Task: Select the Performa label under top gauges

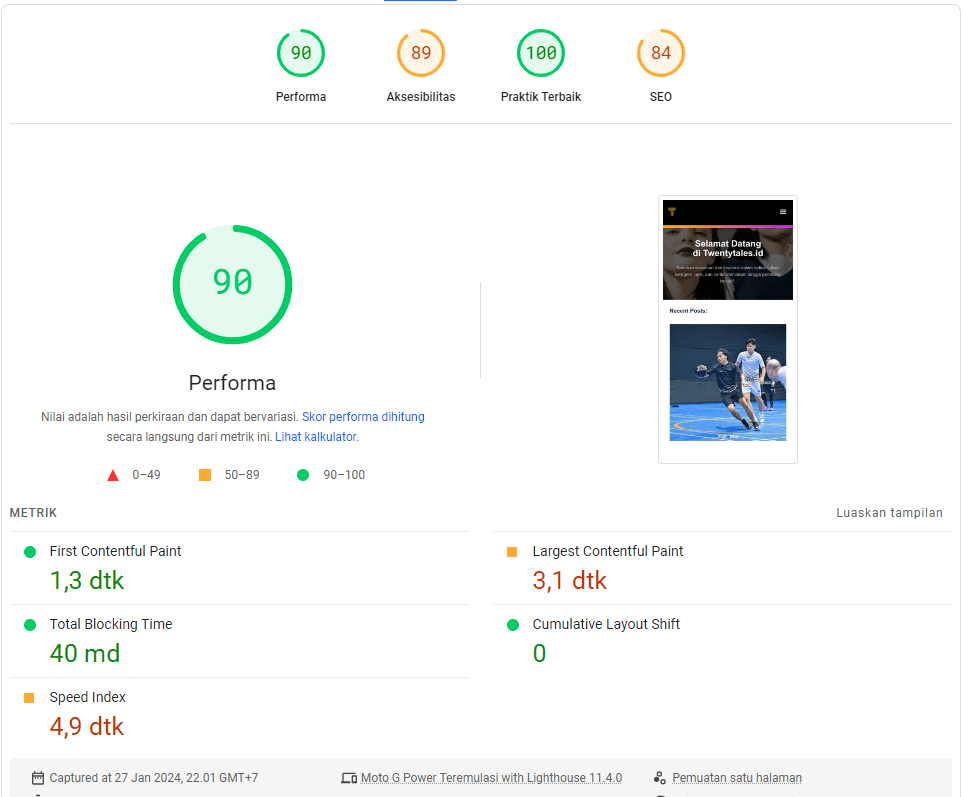Action: coord(301,96)
